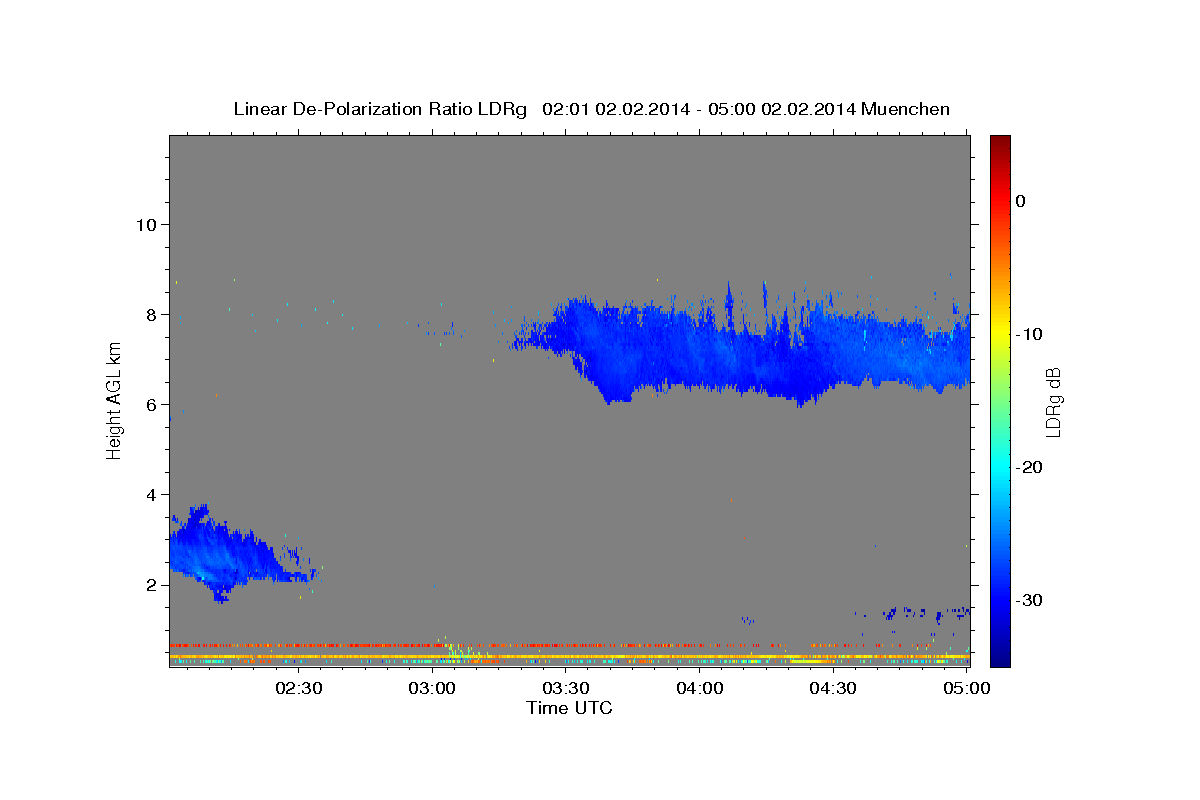Click the height tick label '4'
Viewport: 1200px width, 800px height.
(152, 495)
